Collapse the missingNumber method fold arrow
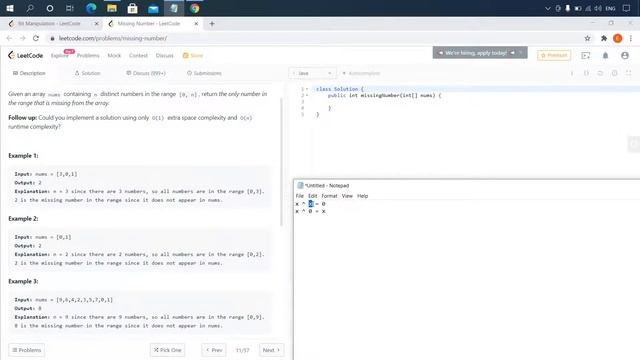 [x=307, y=96]
